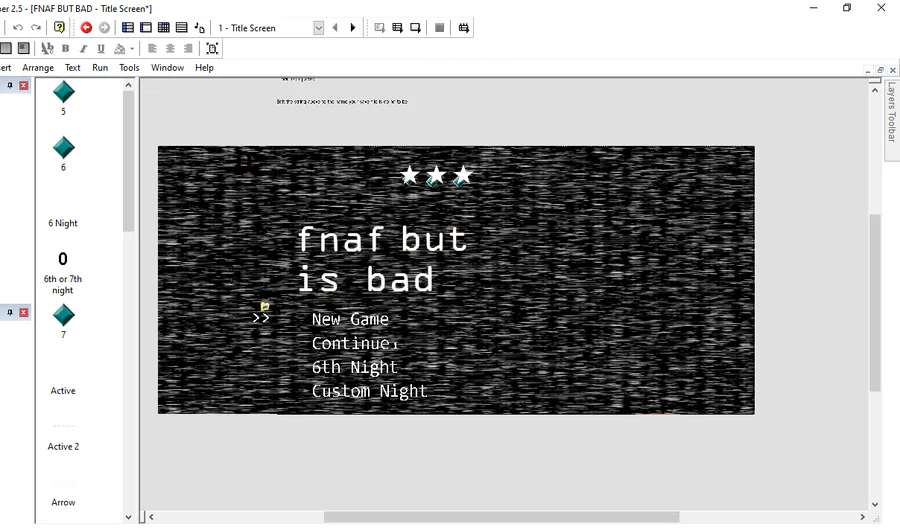Screen dimensions: 900x530
Task: Click the center-in-frame icon
Action: click(212, 49)
